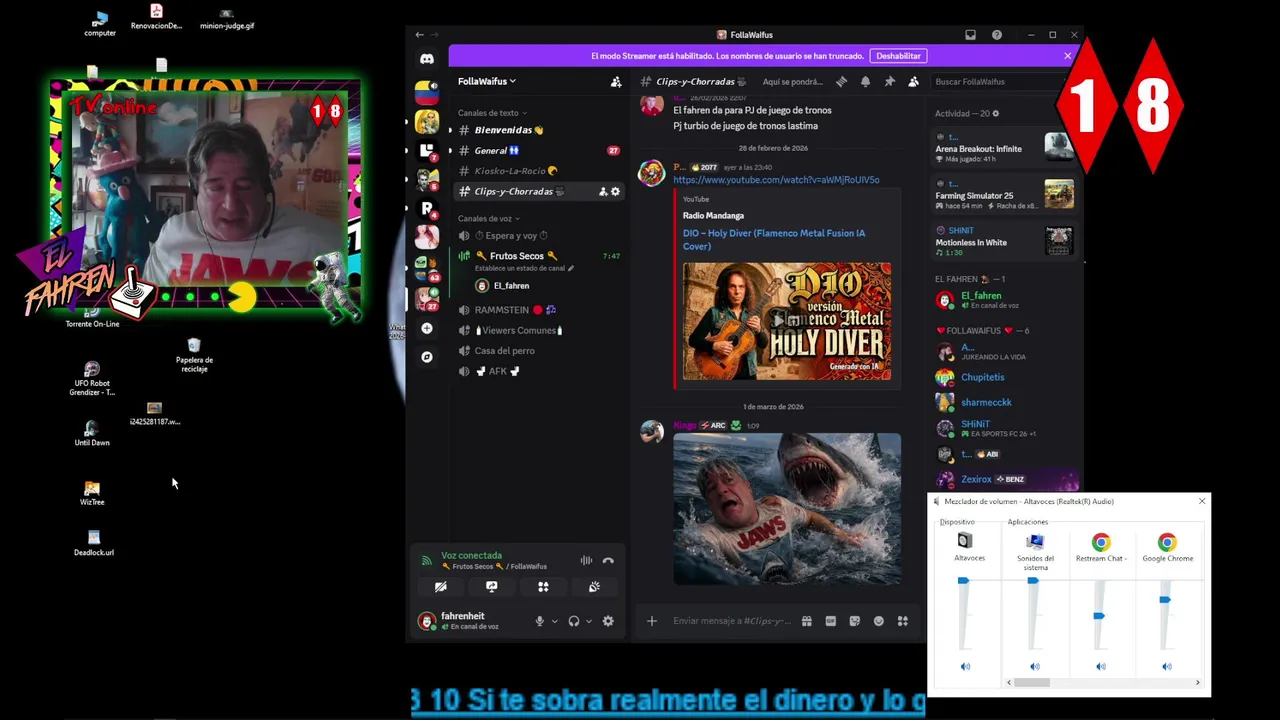Adjust the Restream Chat volume slider
1280x720 pixels.
click(1099, 616)
